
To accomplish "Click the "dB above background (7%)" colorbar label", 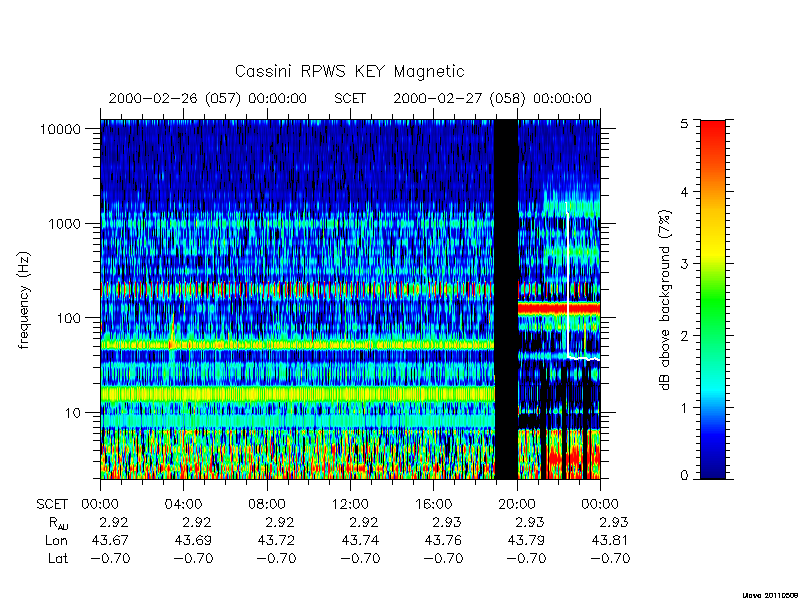I will (665, 300).
